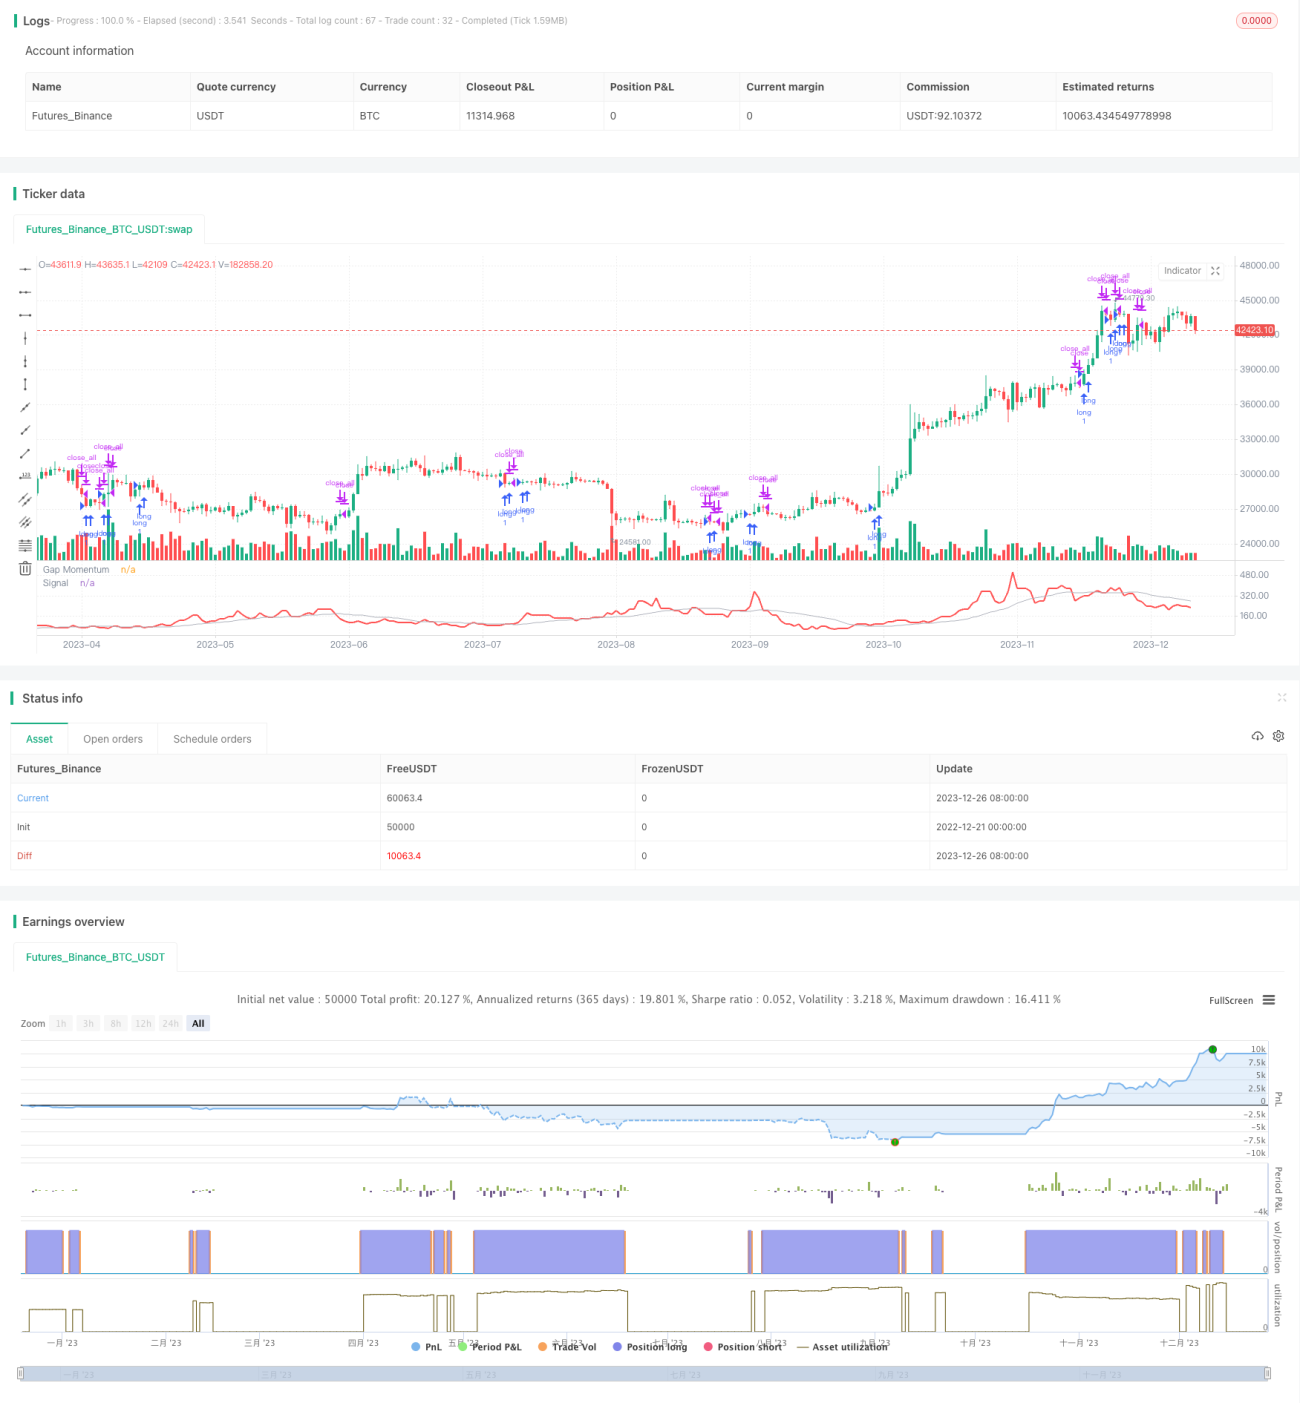Toggle the Trade Vol legend series
Screen dimensions: 1300x1403
point(567,1347)
